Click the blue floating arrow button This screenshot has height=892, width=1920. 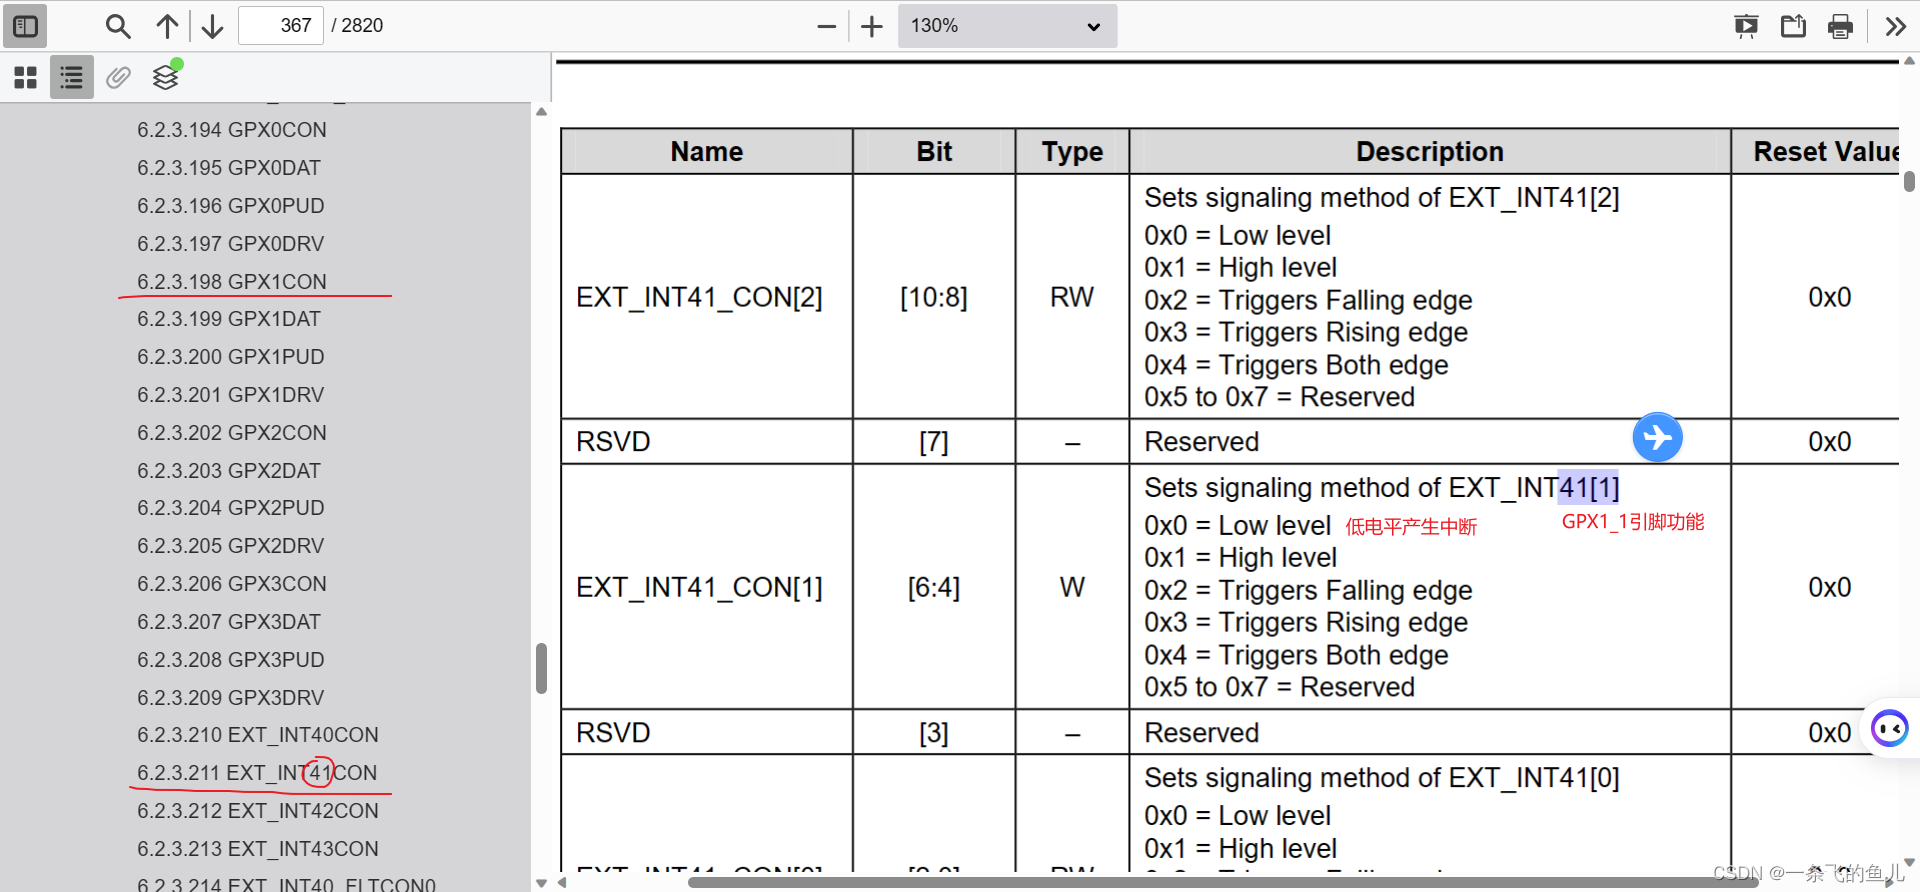1657,437
